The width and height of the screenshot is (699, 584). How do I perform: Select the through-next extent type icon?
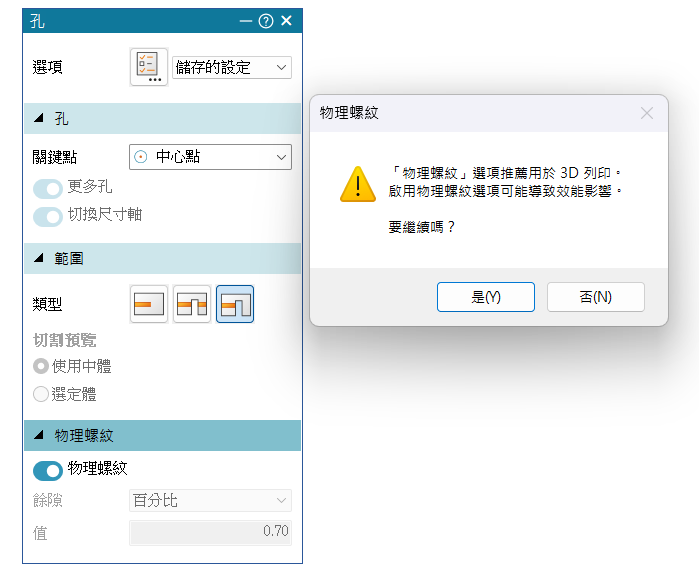192,304
